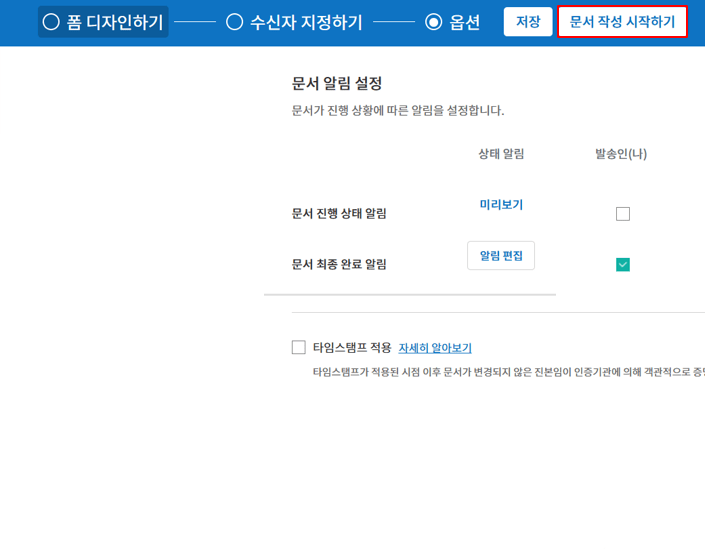Enable 문서 진행 상태 알림 checkbox for sender
This screenshot has height=549, width=705.
point(623,214)
